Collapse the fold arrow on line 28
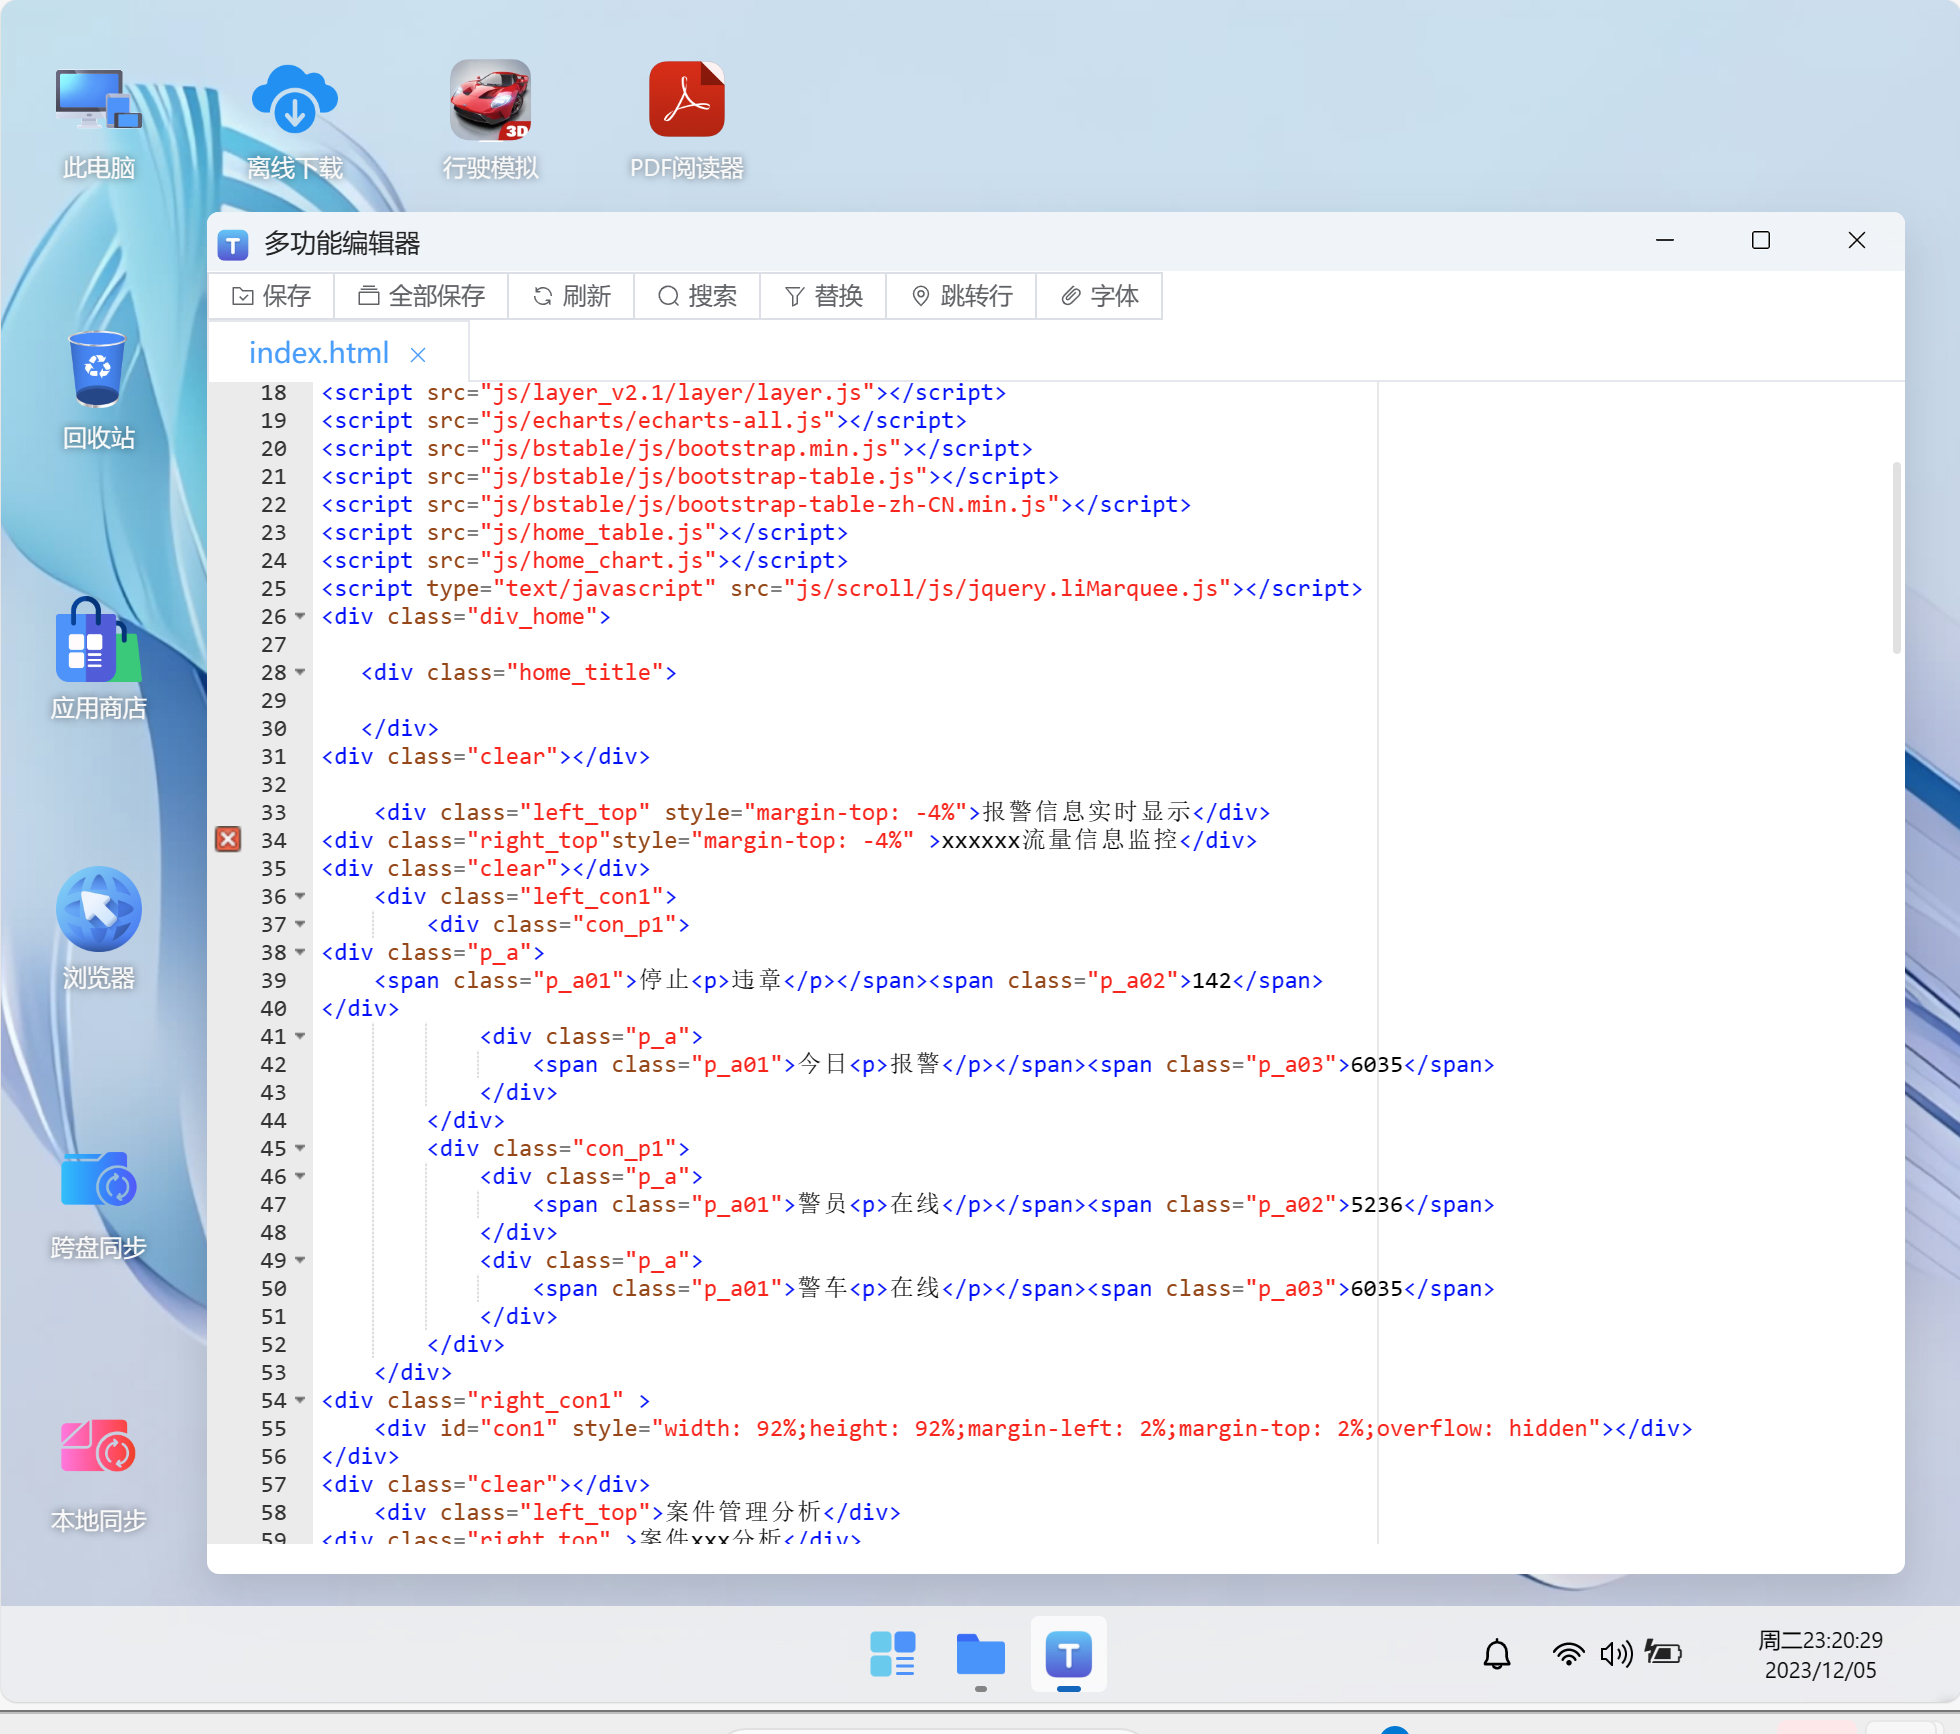Viewport: 1960px width, 1734px height. [x=300, y=672]
